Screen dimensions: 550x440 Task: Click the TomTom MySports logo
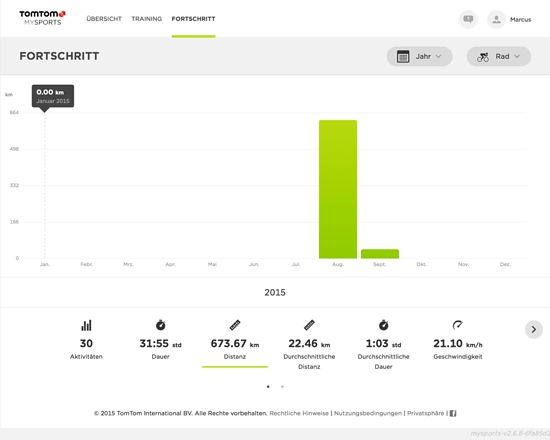[x=42, y=18]
